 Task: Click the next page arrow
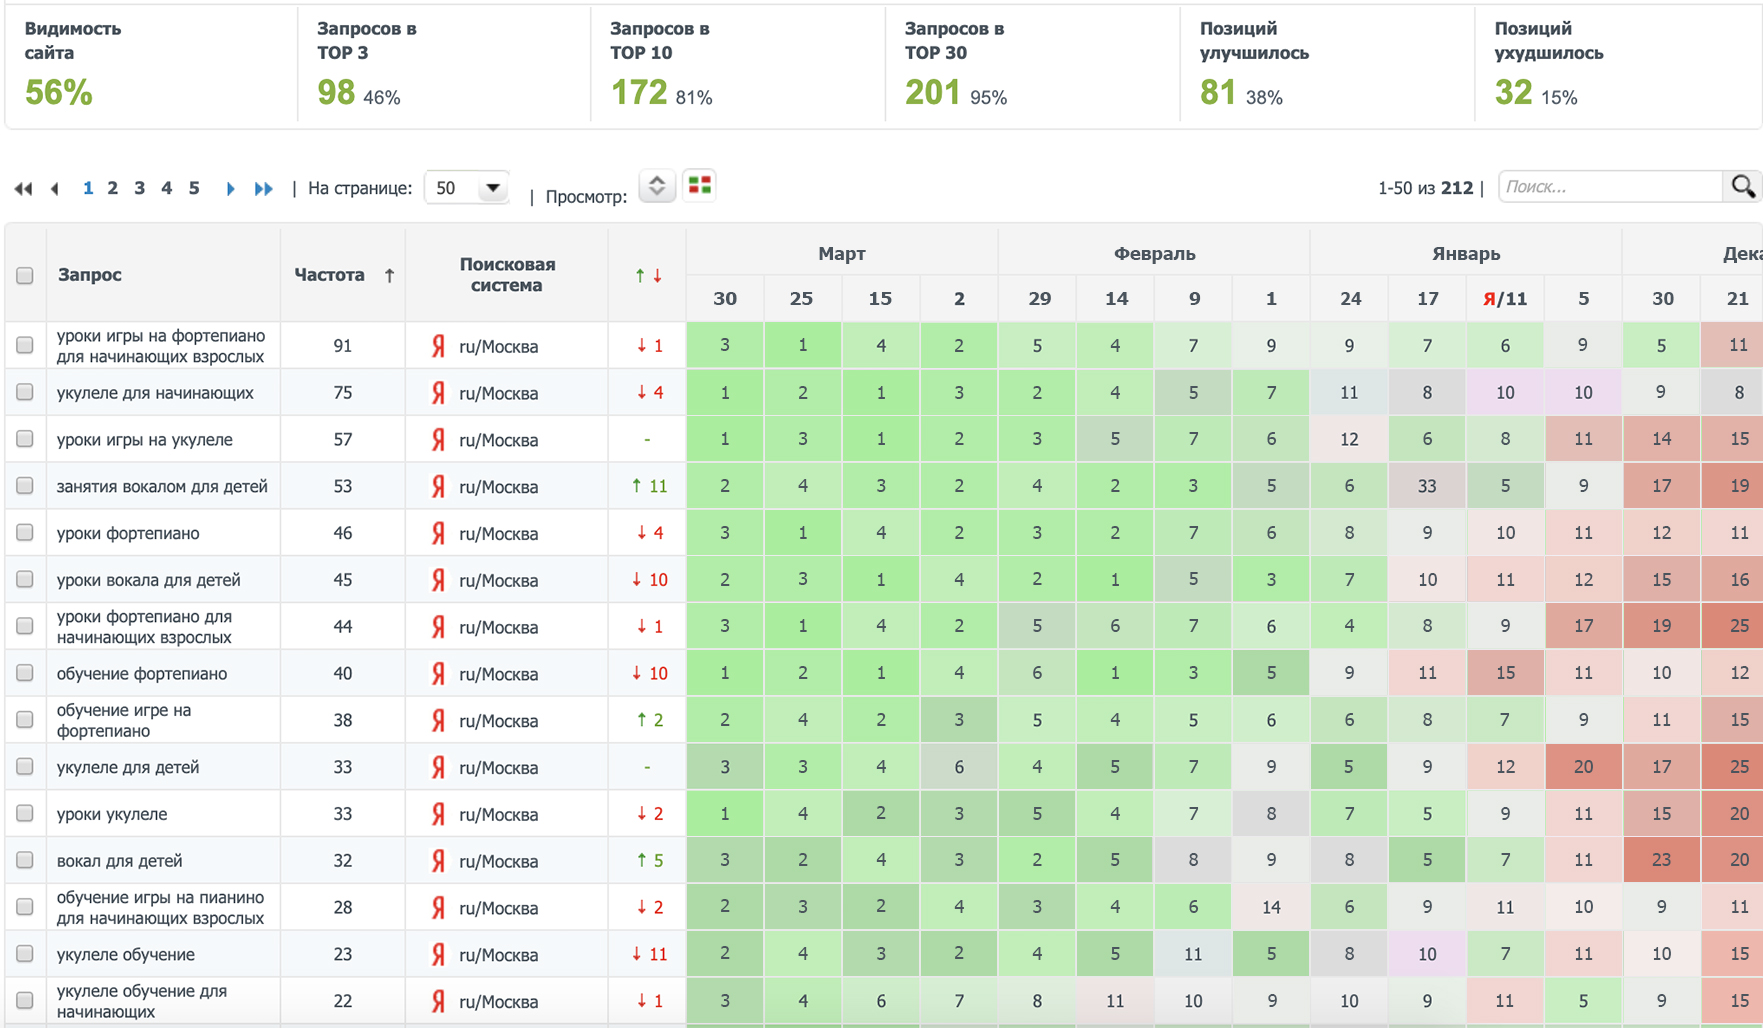[230, 188]
